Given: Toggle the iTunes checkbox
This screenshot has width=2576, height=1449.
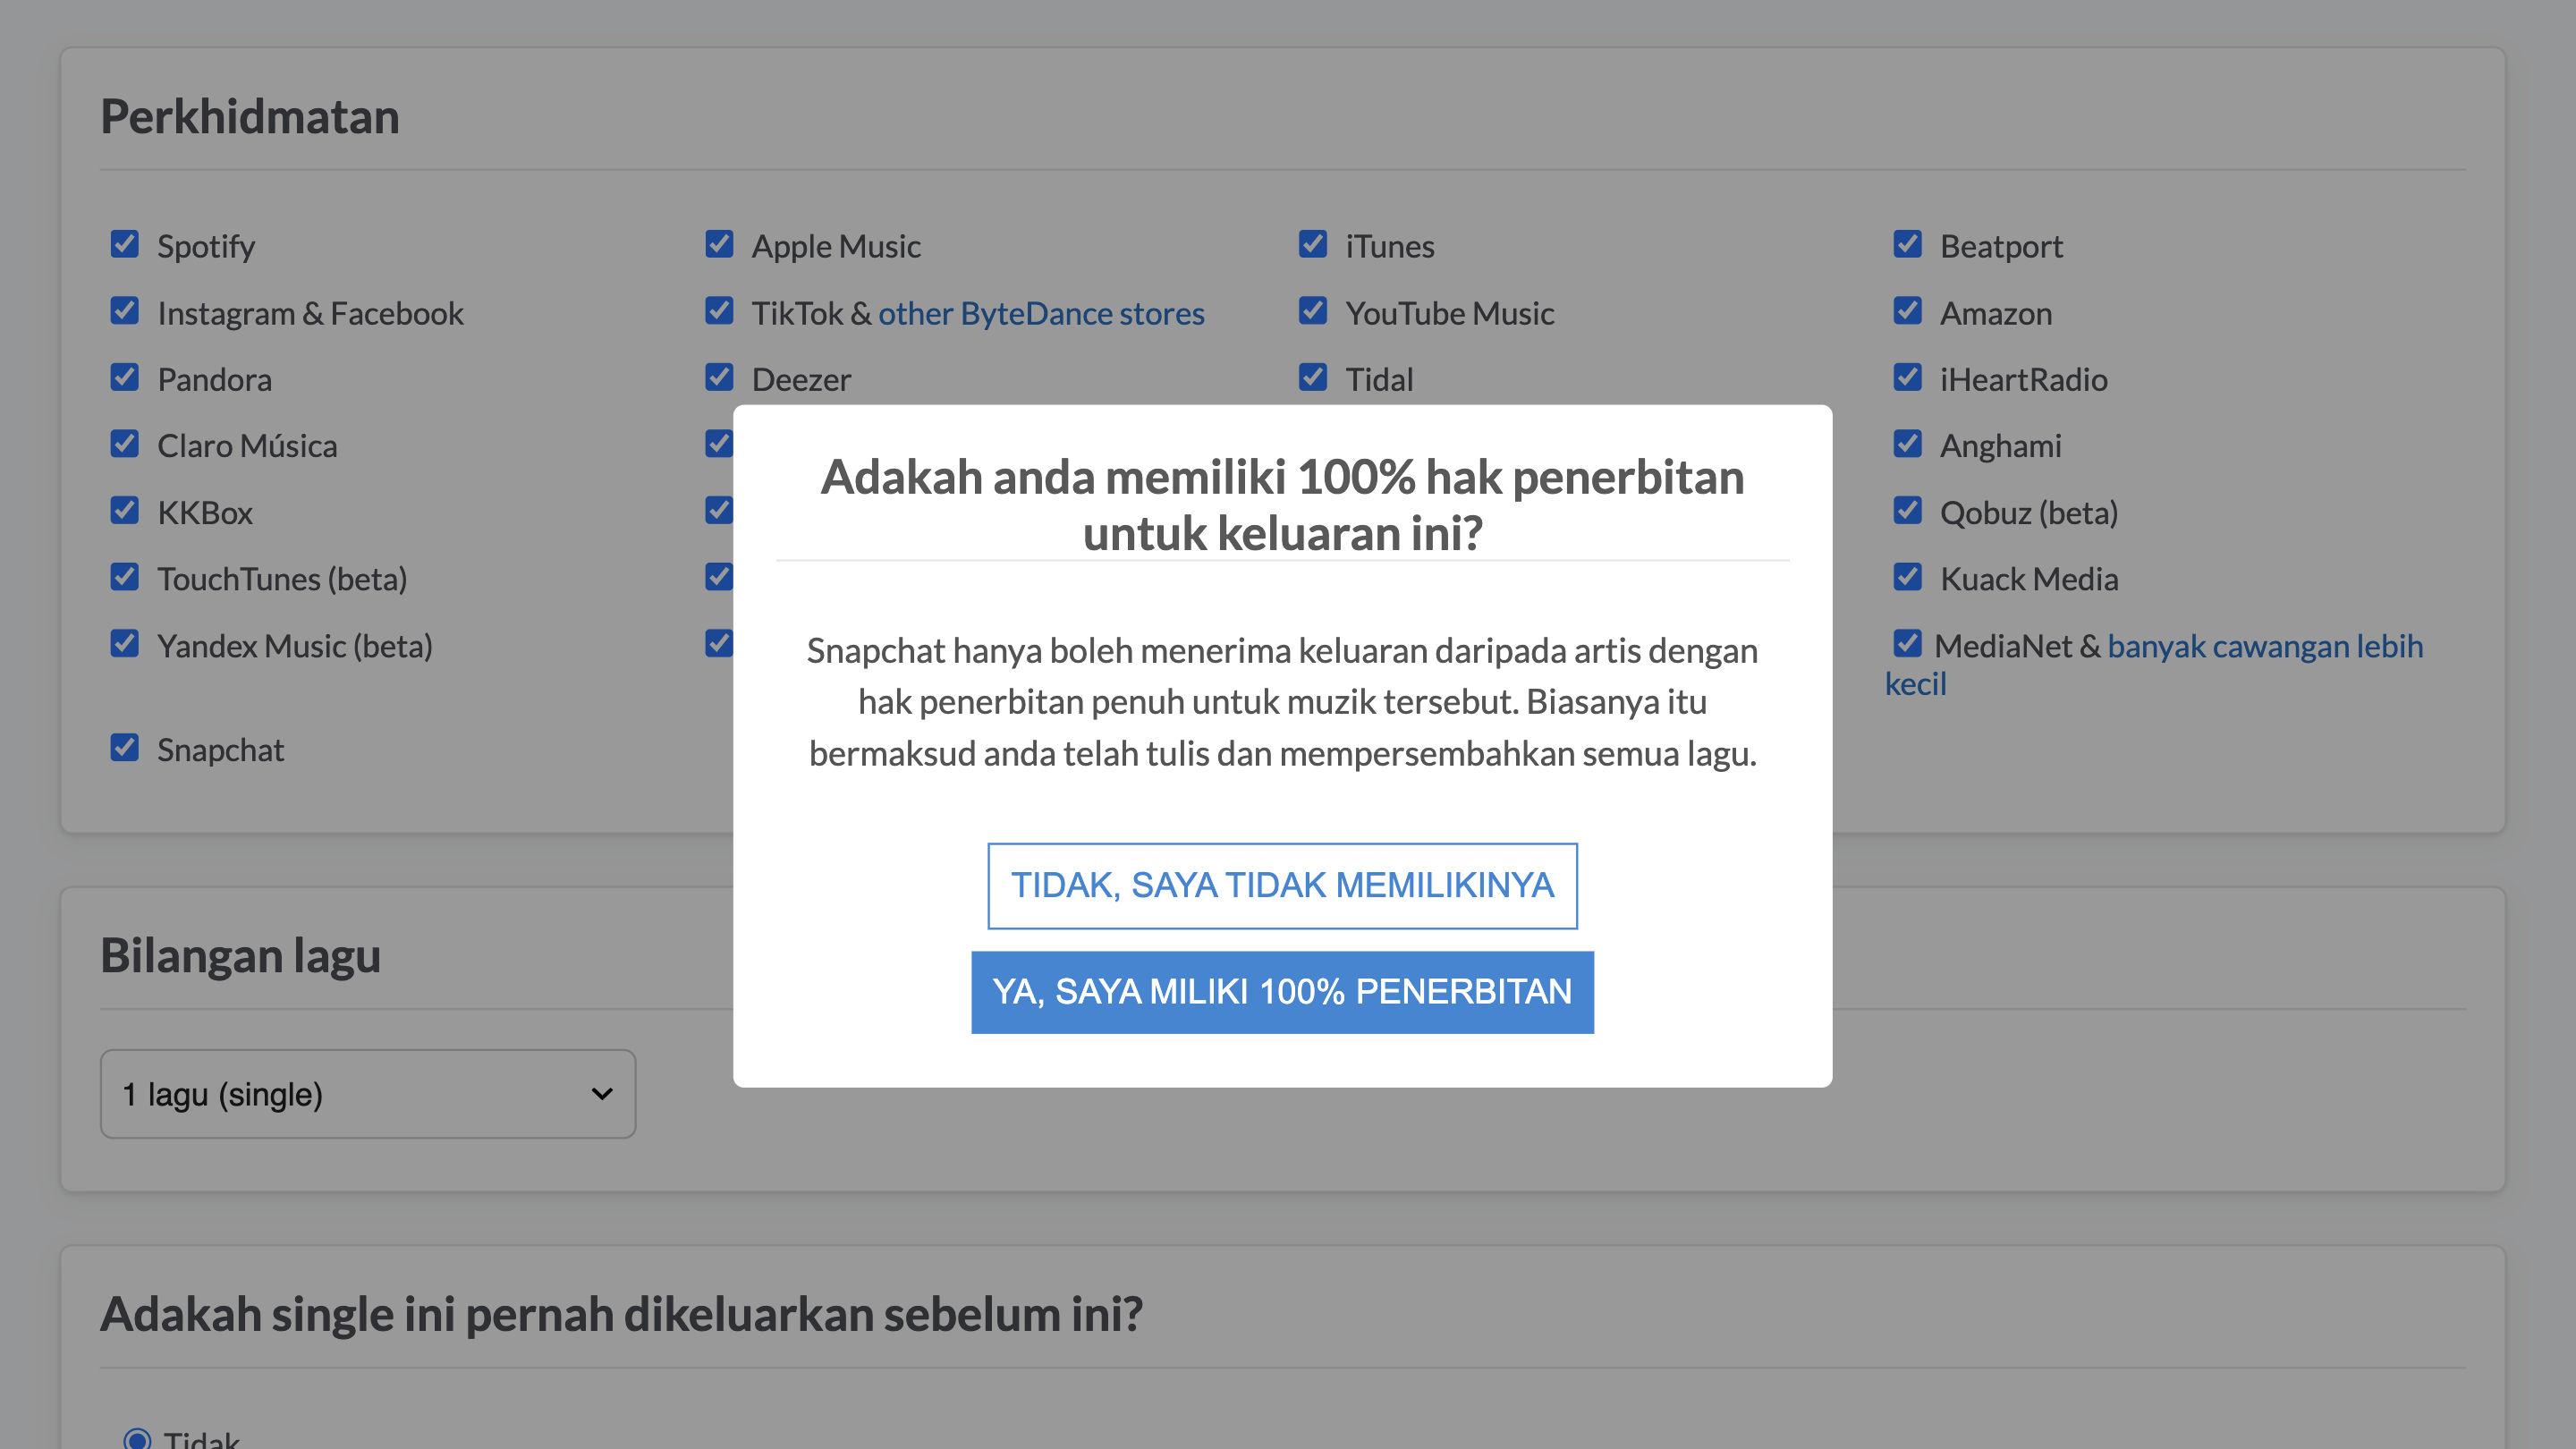Looking at the screenshot, I should [x=1313, y=244].
